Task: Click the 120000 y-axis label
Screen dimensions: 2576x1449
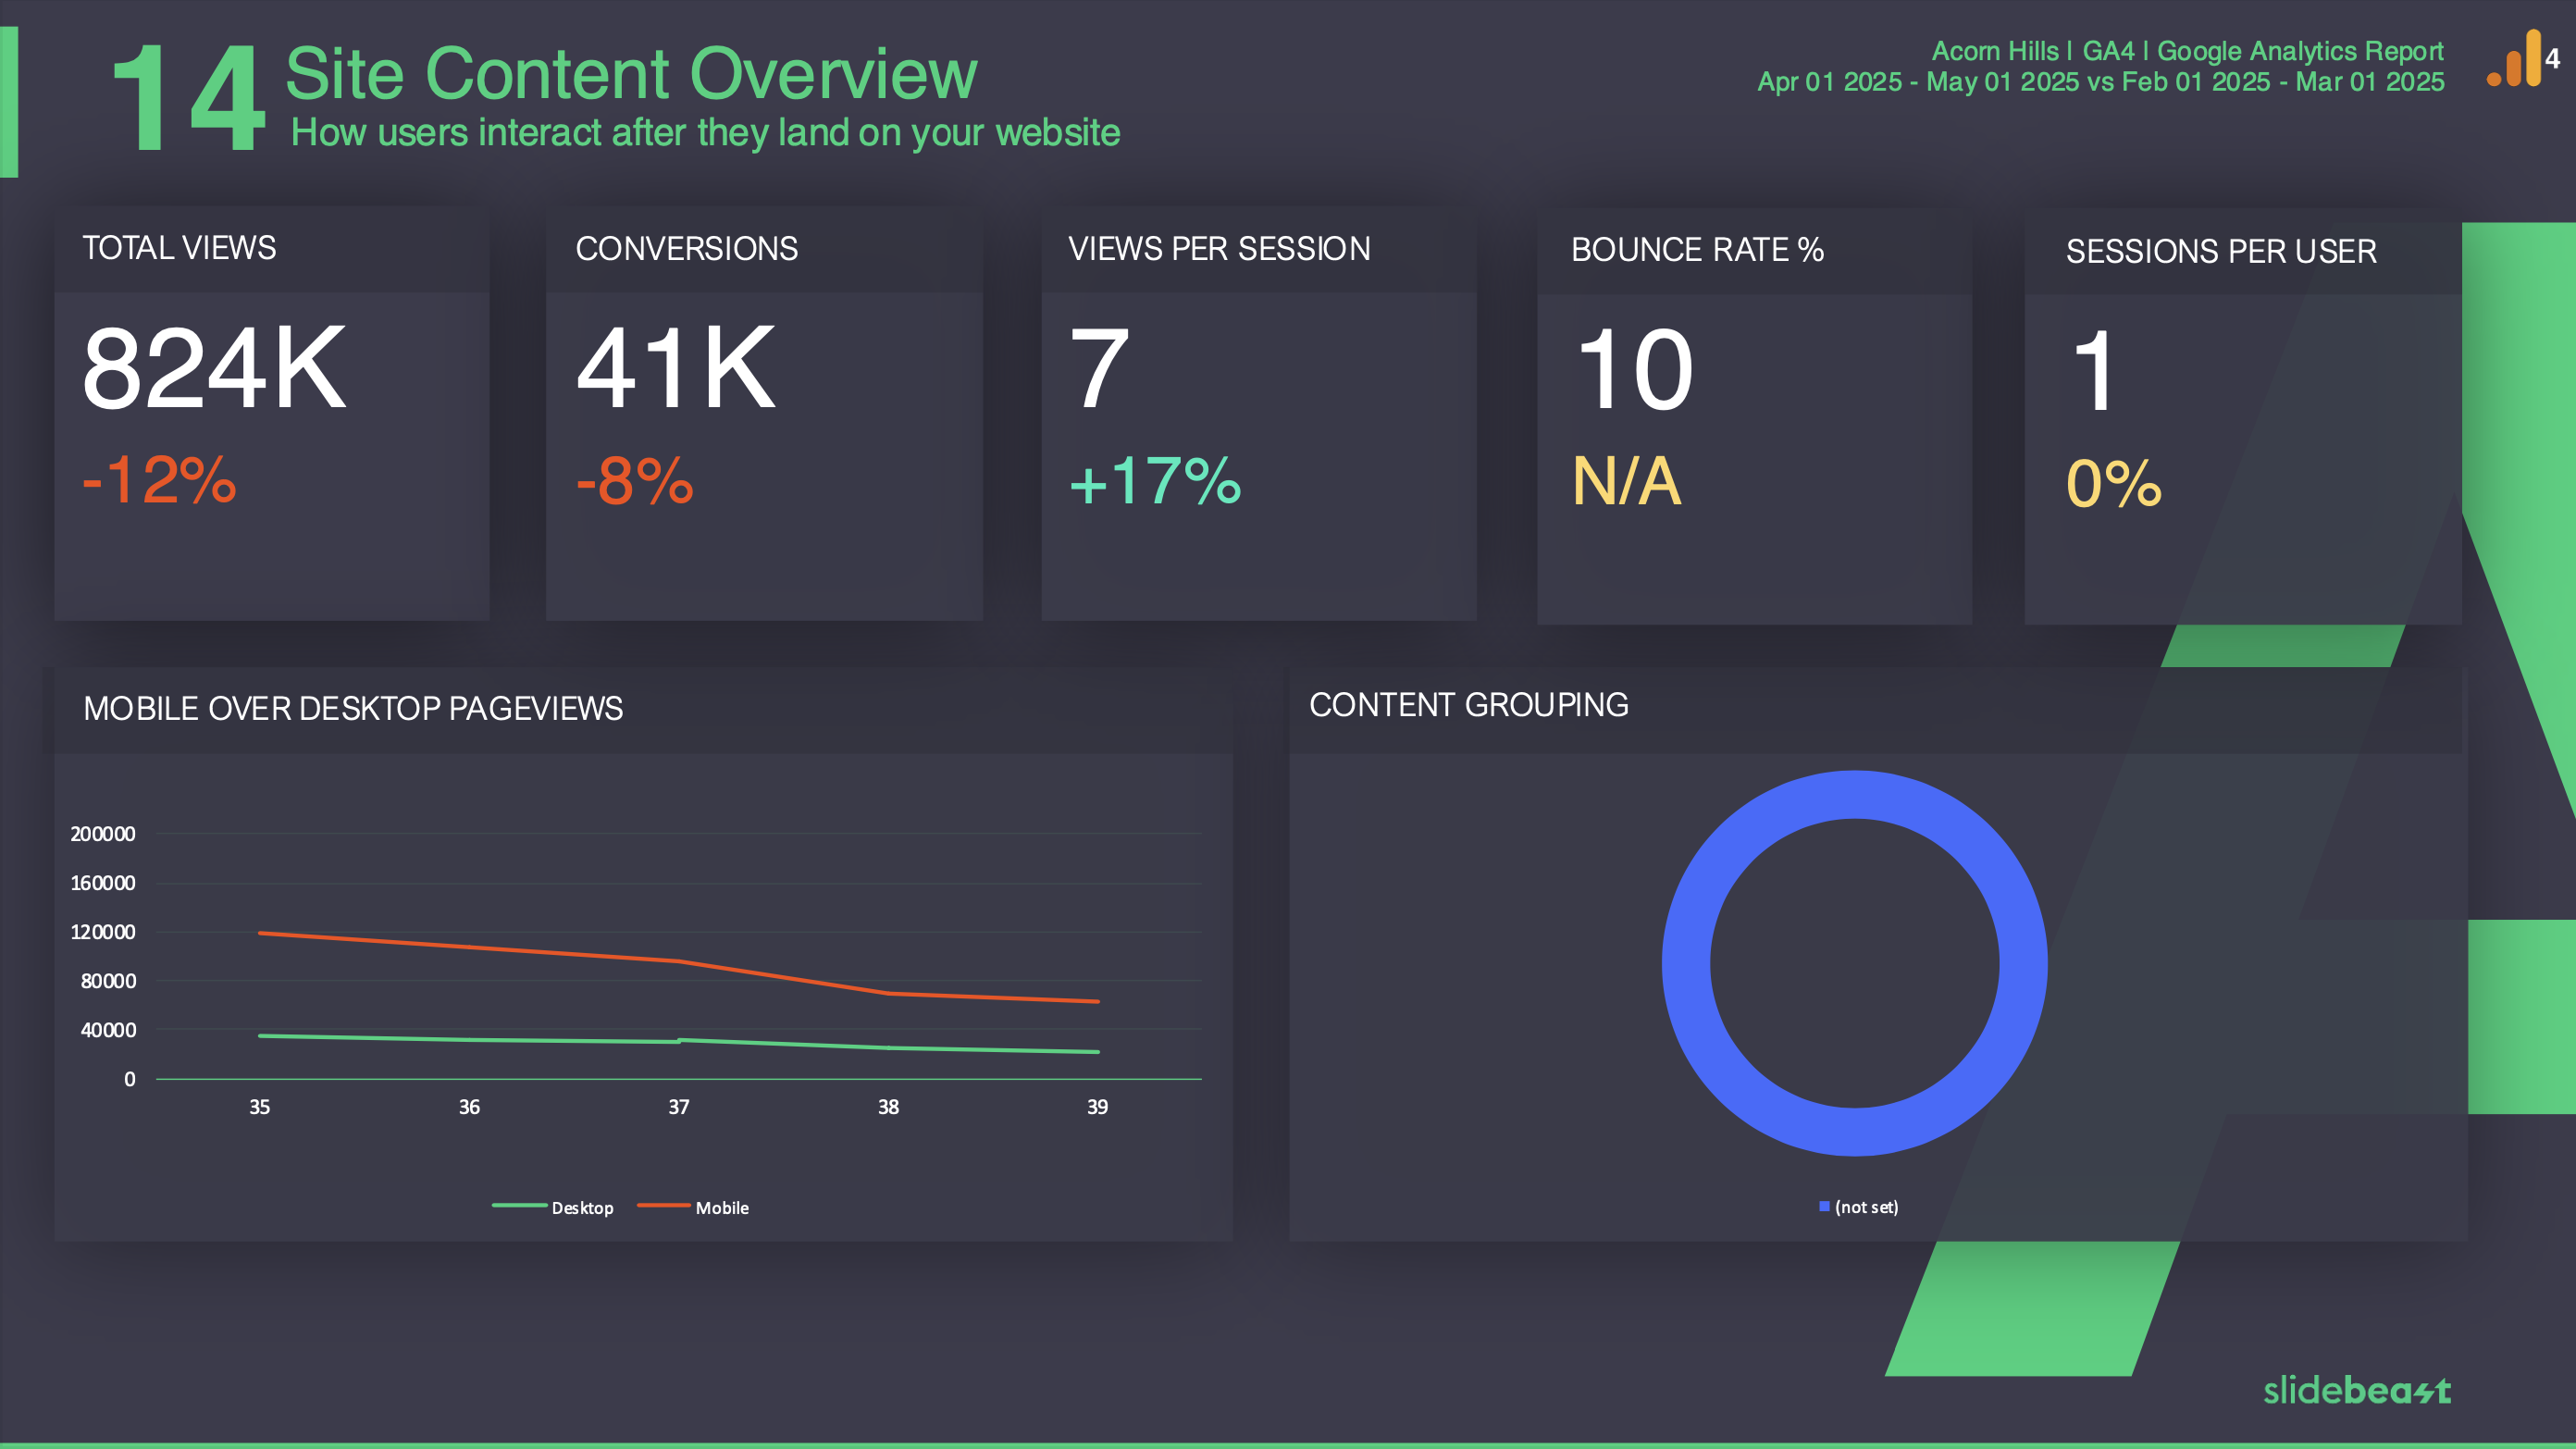Action: pos(103,932)
